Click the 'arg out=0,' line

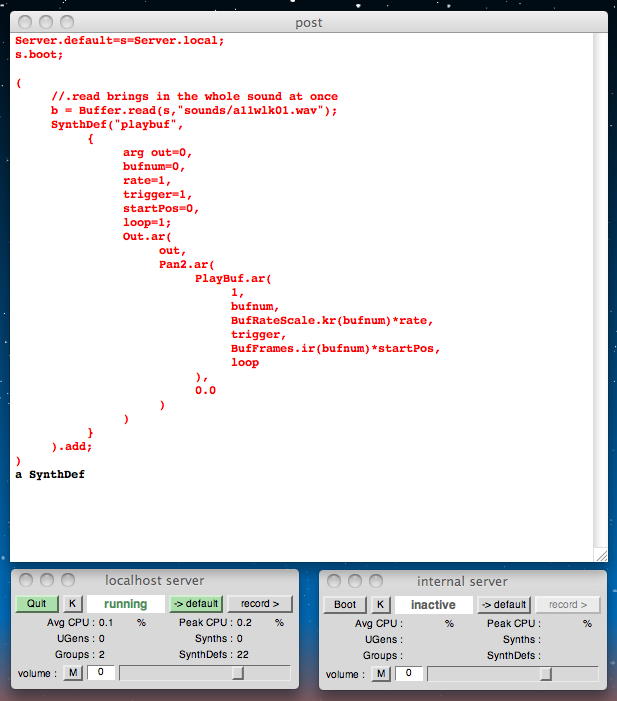click(x=157, y=152)
